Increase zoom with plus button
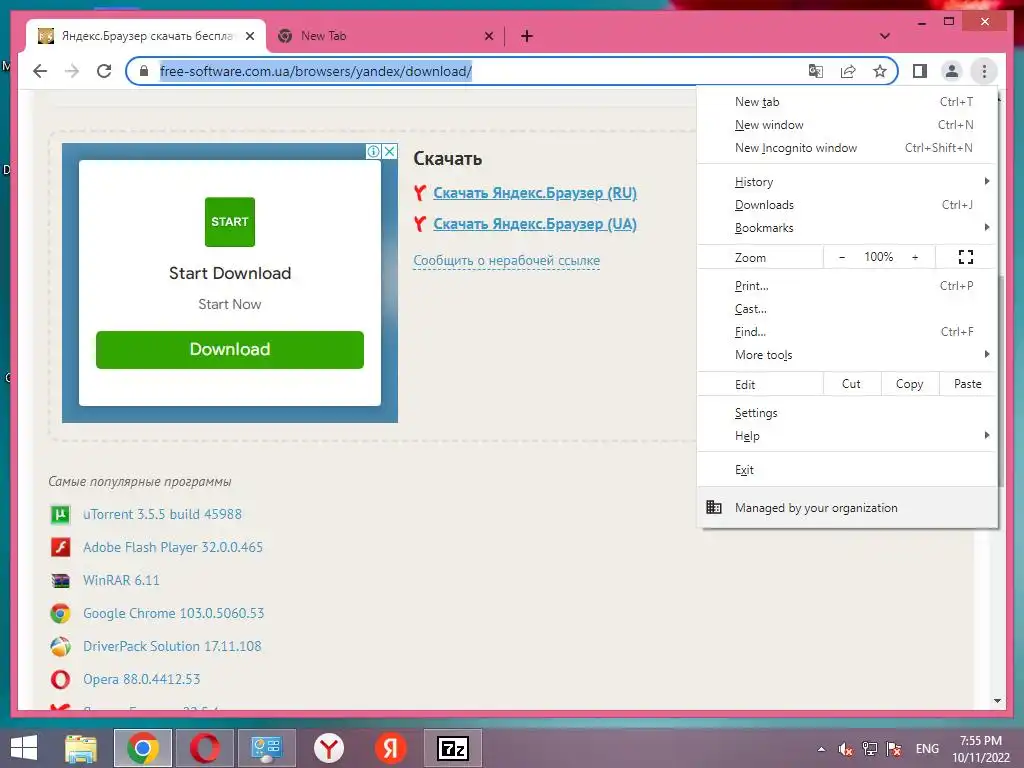Viewport: 1024px width, 768px height. (x=915, y=257)
